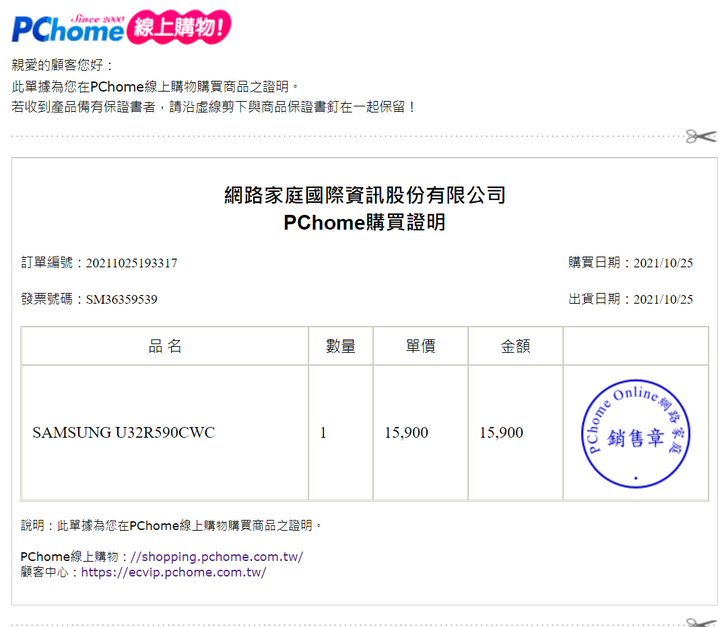Click the 金額 column header

515,346
